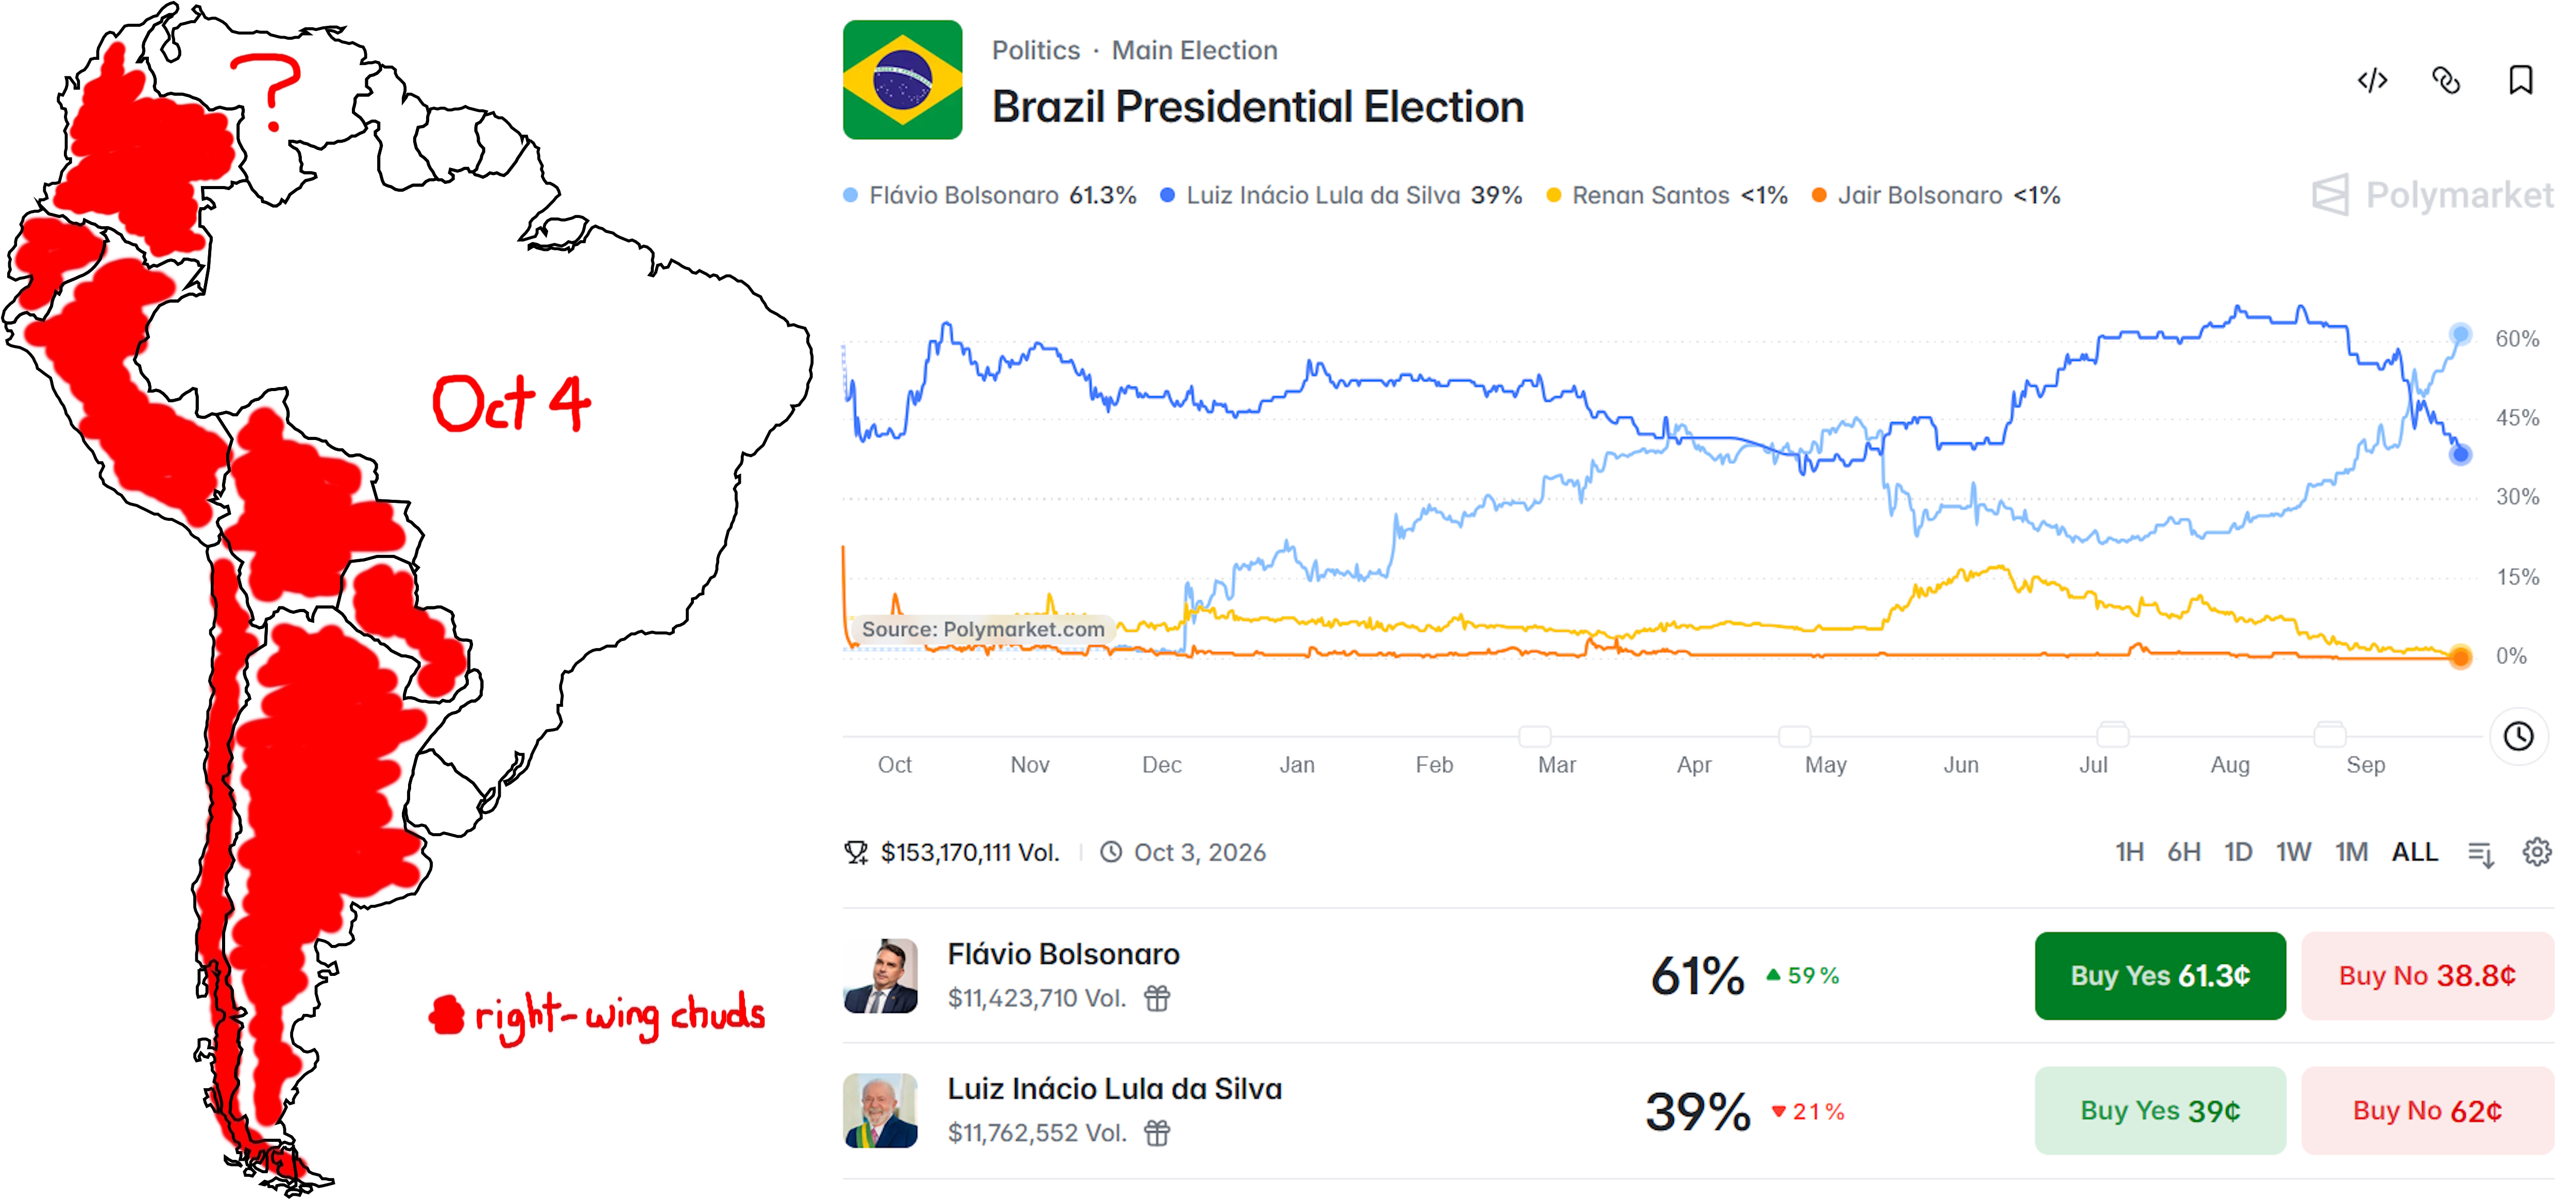2576x1199 pixels.
Task: Buy No on Lula at 62¢
Action: click(2427, 1111)
